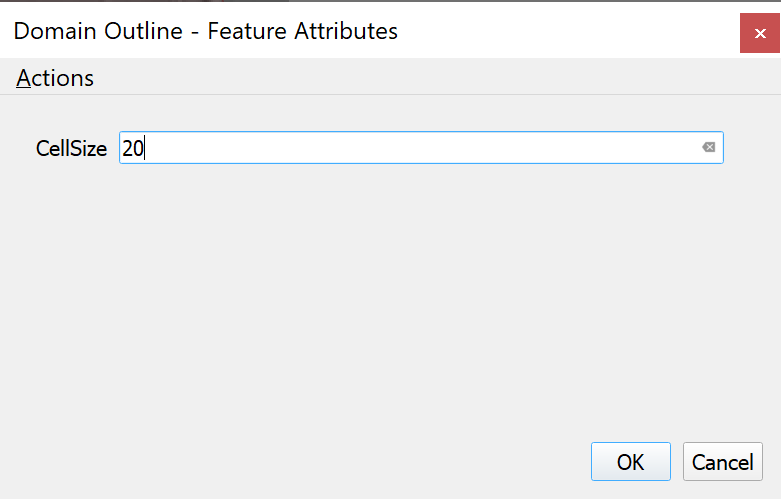
Task: Hit the small X icon inside the text field
Action: pos(708,148)
